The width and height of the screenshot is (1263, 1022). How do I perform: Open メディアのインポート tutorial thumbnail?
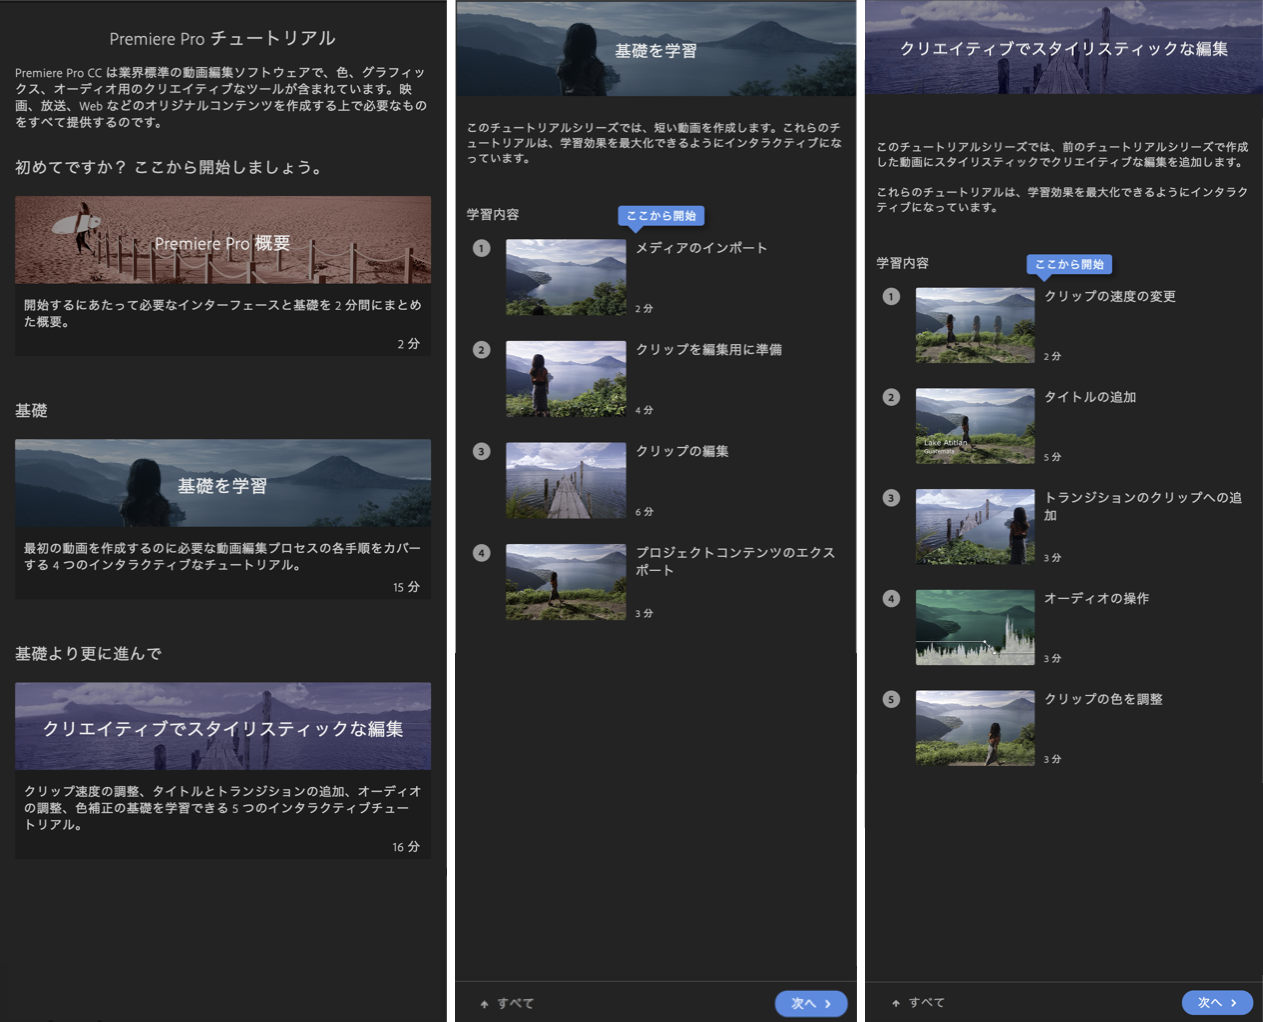click(566, 277)
